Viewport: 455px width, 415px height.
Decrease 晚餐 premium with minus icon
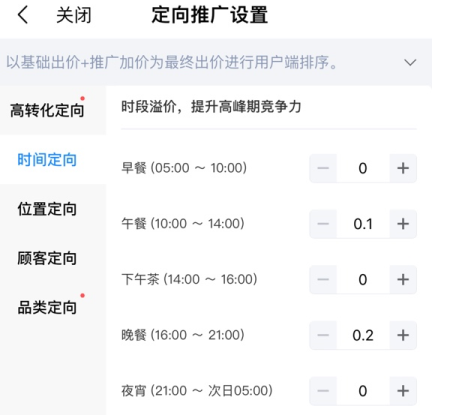323,335
